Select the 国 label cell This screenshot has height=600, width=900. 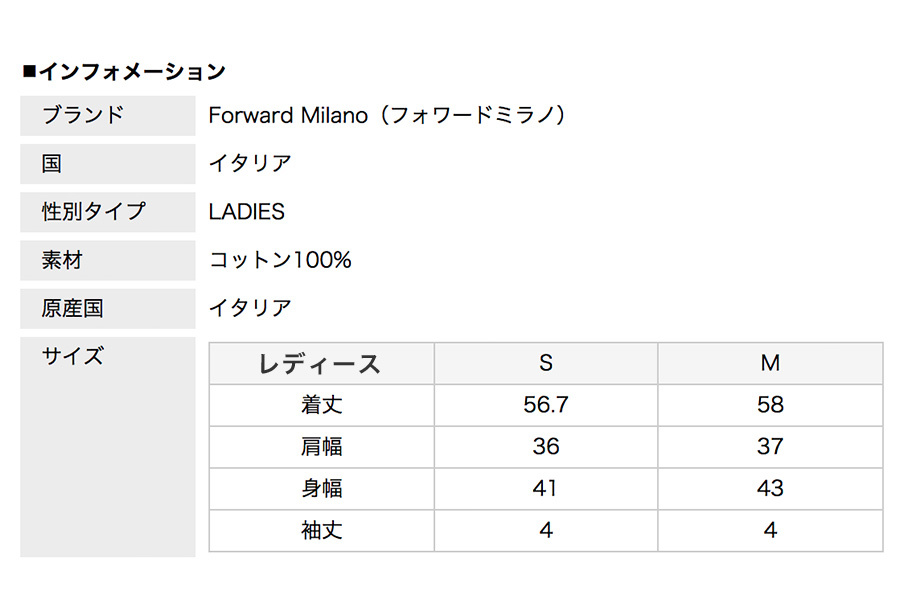coord(108,164)
